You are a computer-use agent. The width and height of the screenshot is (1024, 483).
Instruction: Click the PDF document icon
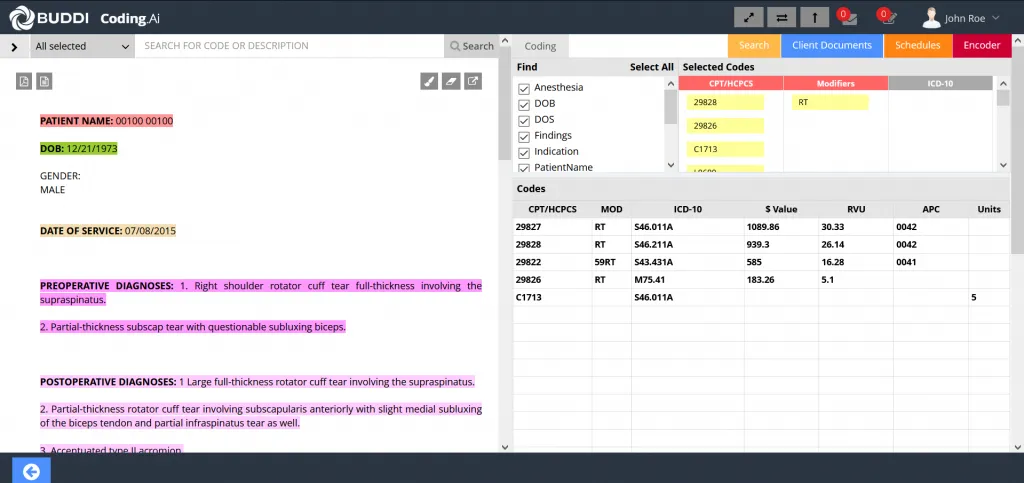(25, 81)
